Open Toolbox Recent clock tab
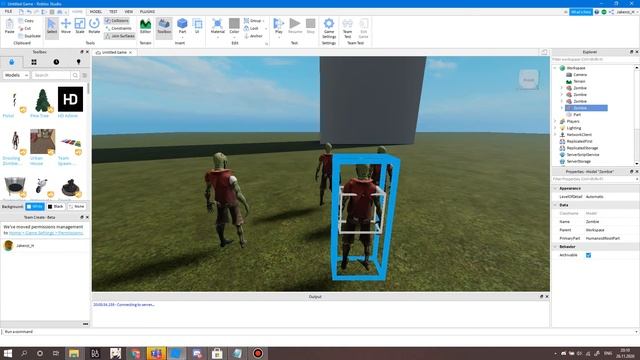The width and height of the screenshot is (640, 360). tap(56, 62)
